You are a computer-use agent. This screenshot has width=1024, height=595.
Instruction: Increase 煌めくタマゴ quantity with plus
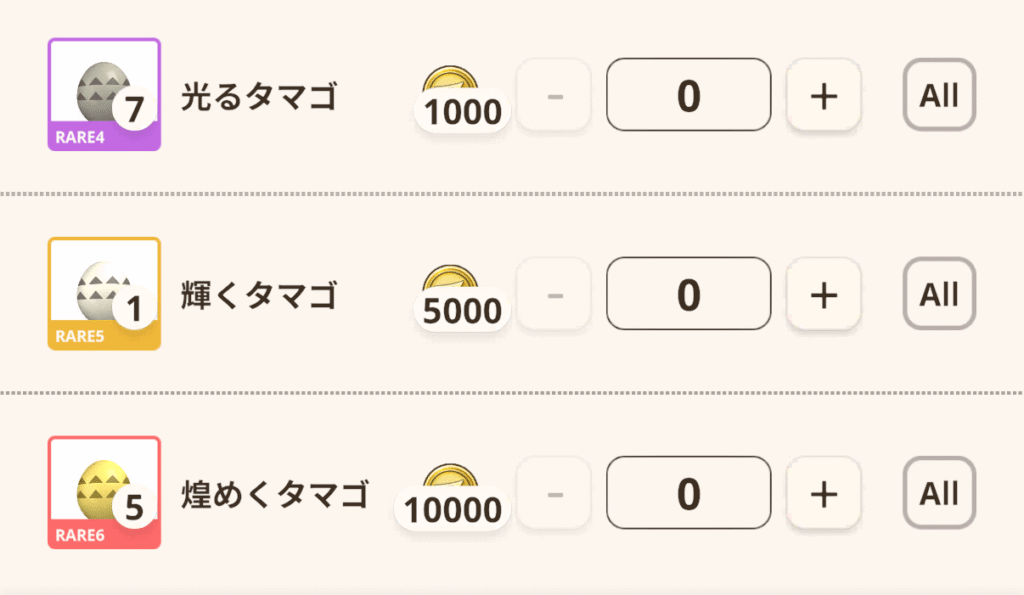coord(824,493)
